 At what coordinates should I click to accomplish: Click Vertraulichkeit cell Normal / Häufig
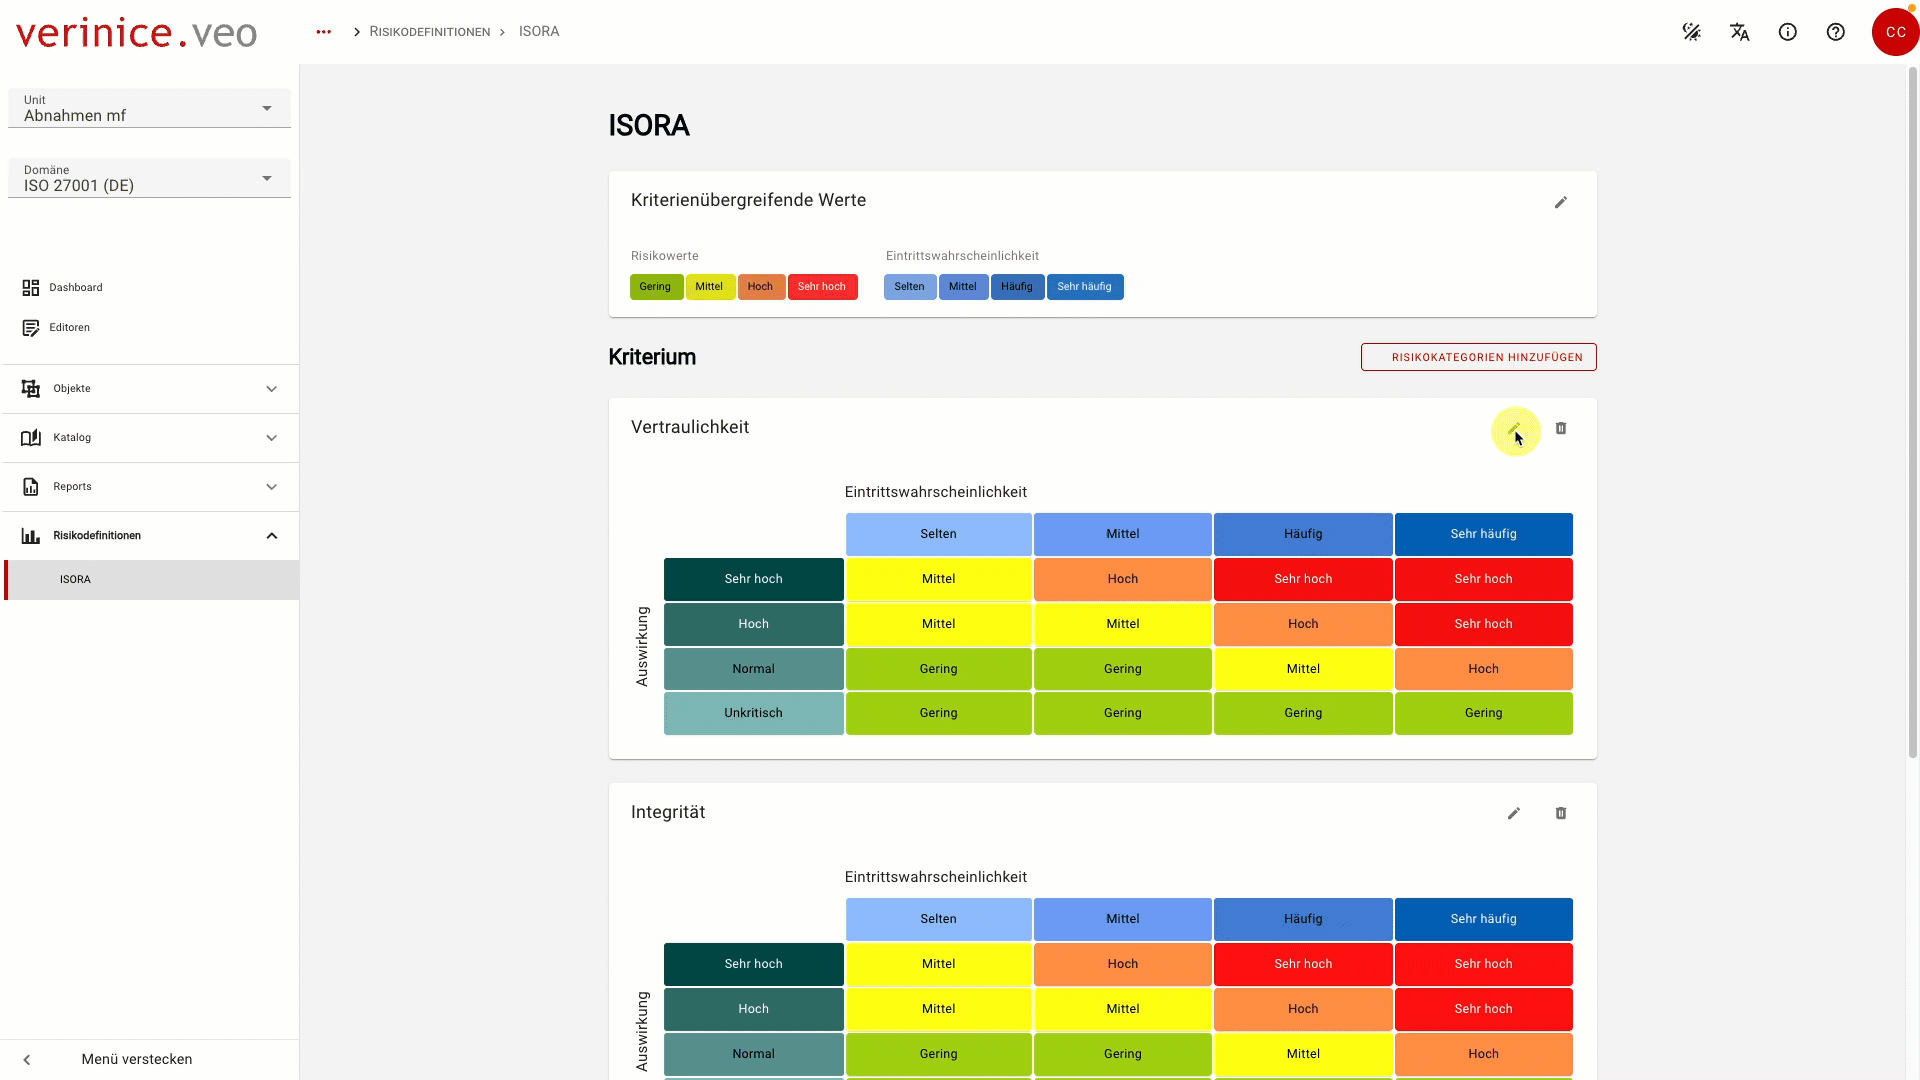pyautogui.click(x=1303, y=669)
